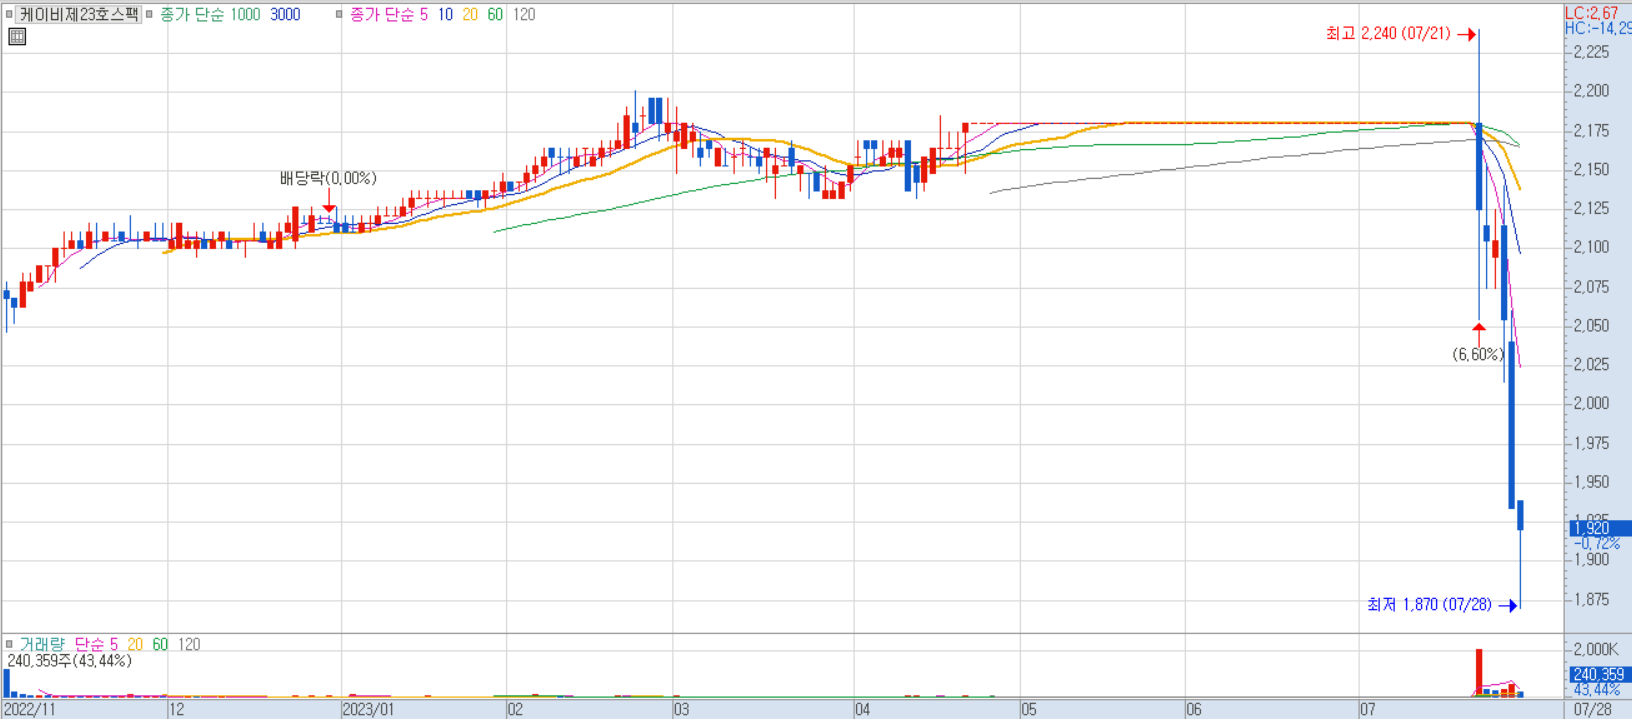This screenshot has height=719, width=1632.
Task: Select the orange 20 label in volume legend
Action: tap(135, 644)
